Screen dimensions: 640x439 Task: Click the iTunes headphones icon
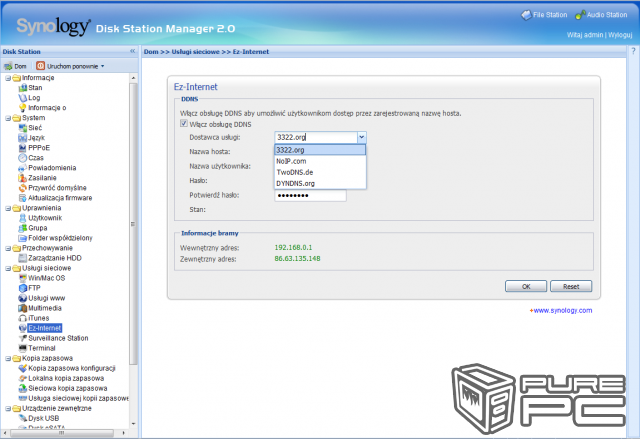click(23, 318)
